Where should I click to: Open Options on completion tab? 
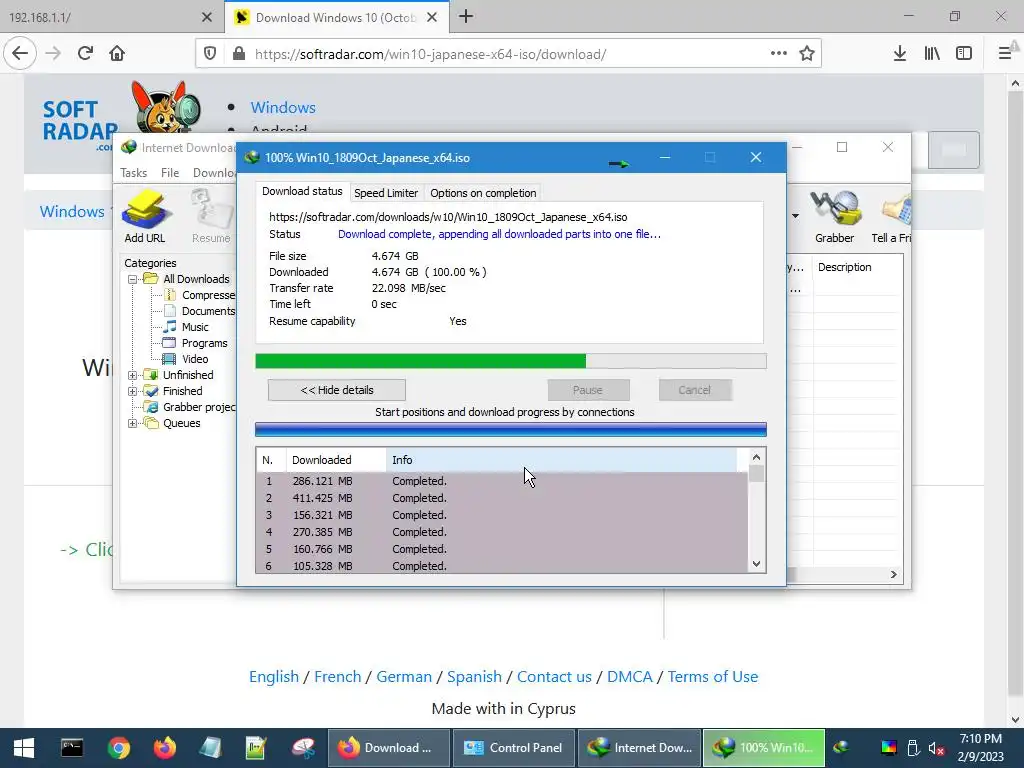(x=483, y=193)
